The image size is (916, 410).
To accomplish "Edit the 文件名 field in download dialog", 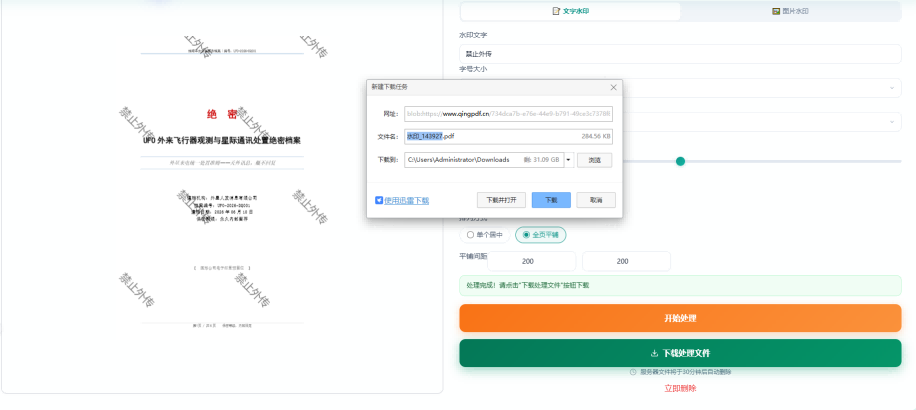I will point(508,136).
